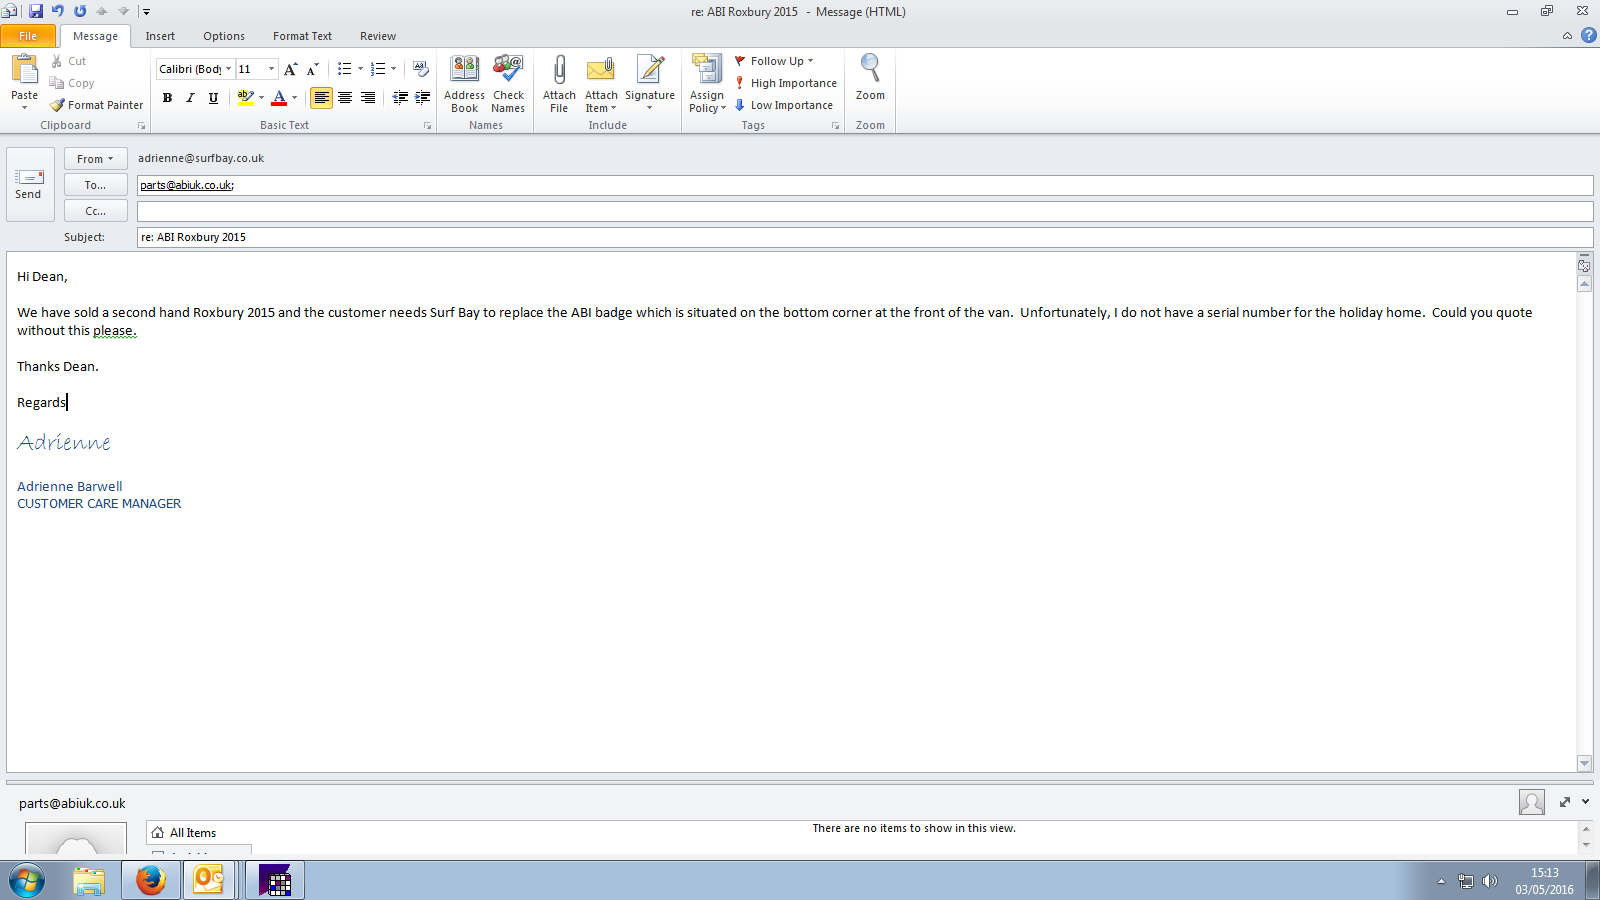The width and height of the screenshot is (1600, 900).
Task: Open the font name dropdown
Action: coord(228,69)
